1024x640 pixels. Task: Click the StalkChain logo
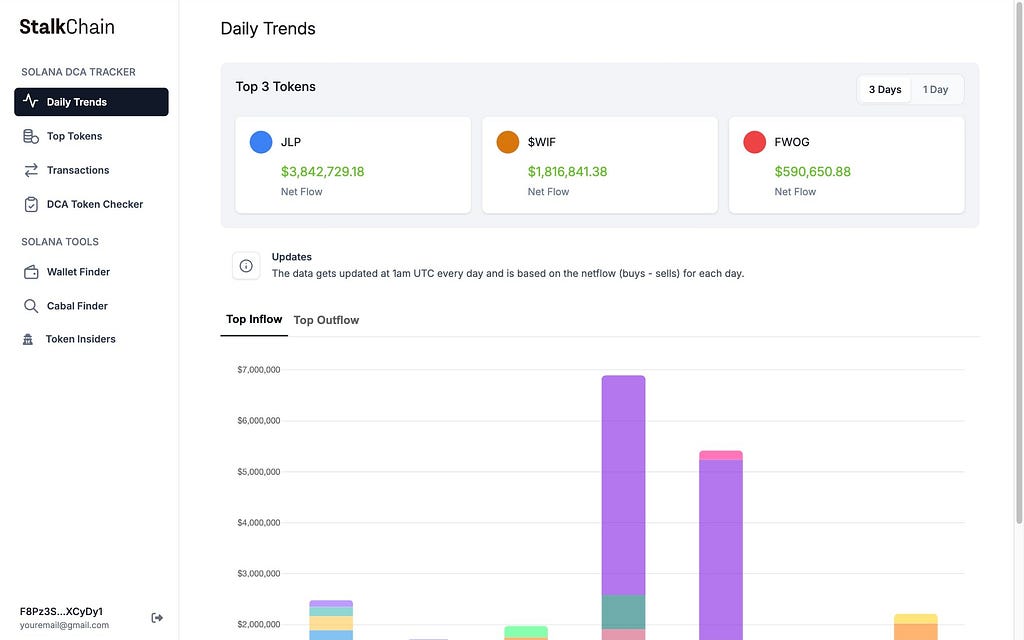67,27
